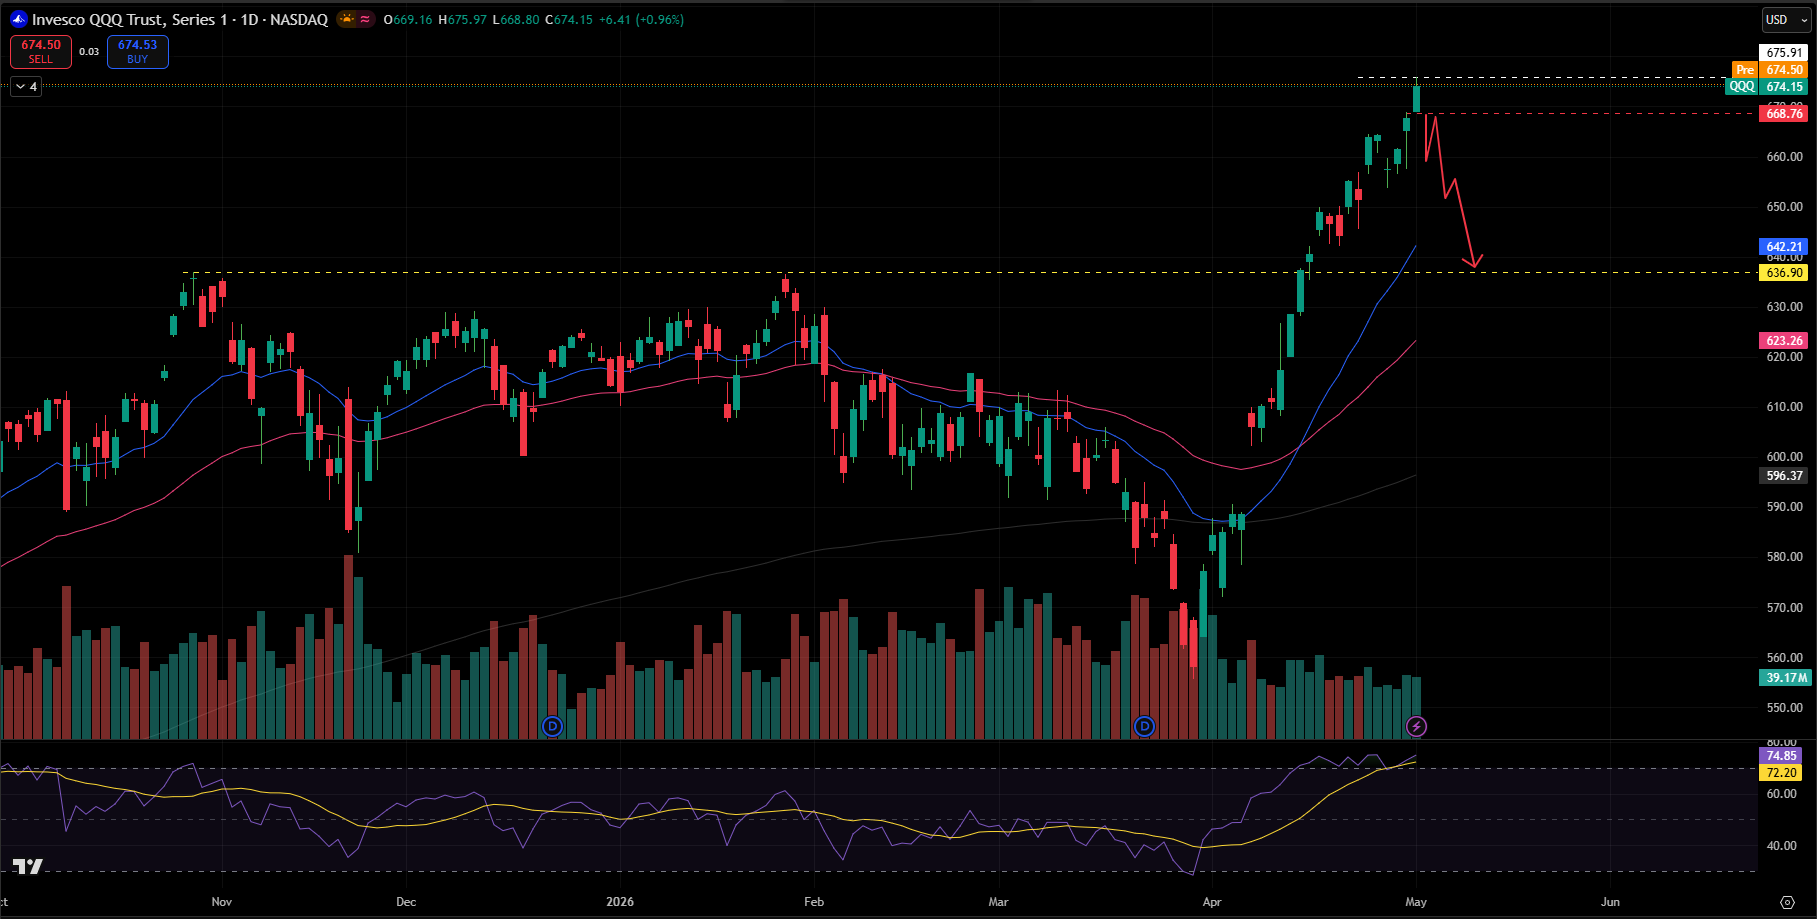Click the gray moving average label 596.37

click(1784, 476)
